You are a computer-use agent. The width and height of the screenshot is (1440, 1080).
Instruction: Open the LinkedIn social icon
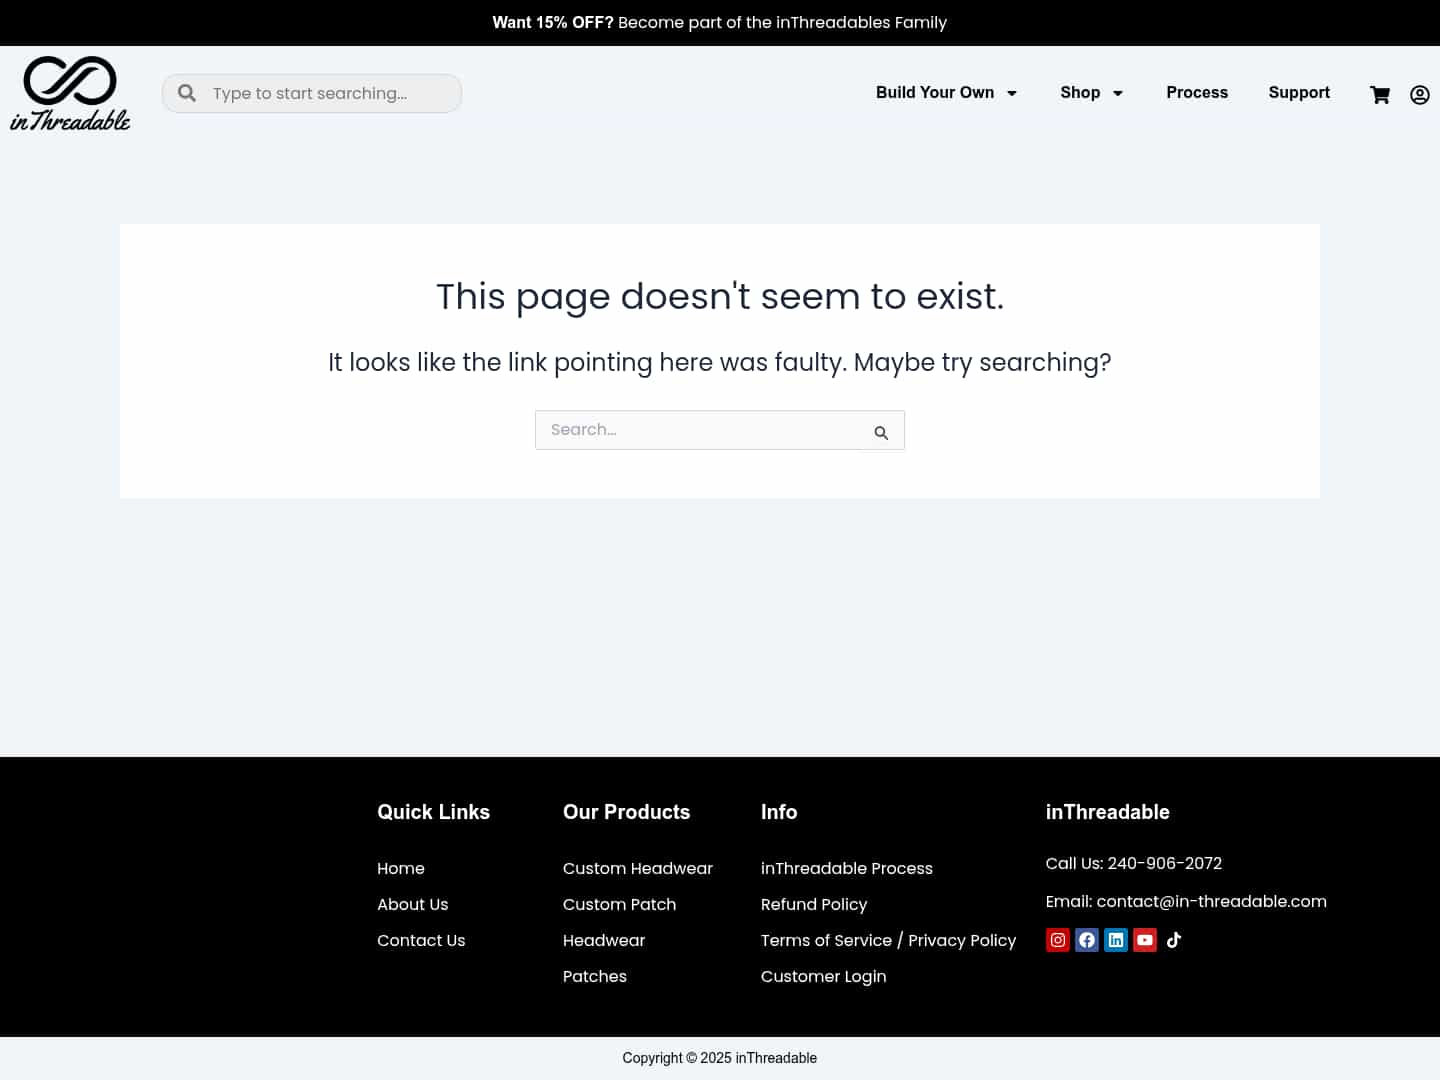point(1116,940)
